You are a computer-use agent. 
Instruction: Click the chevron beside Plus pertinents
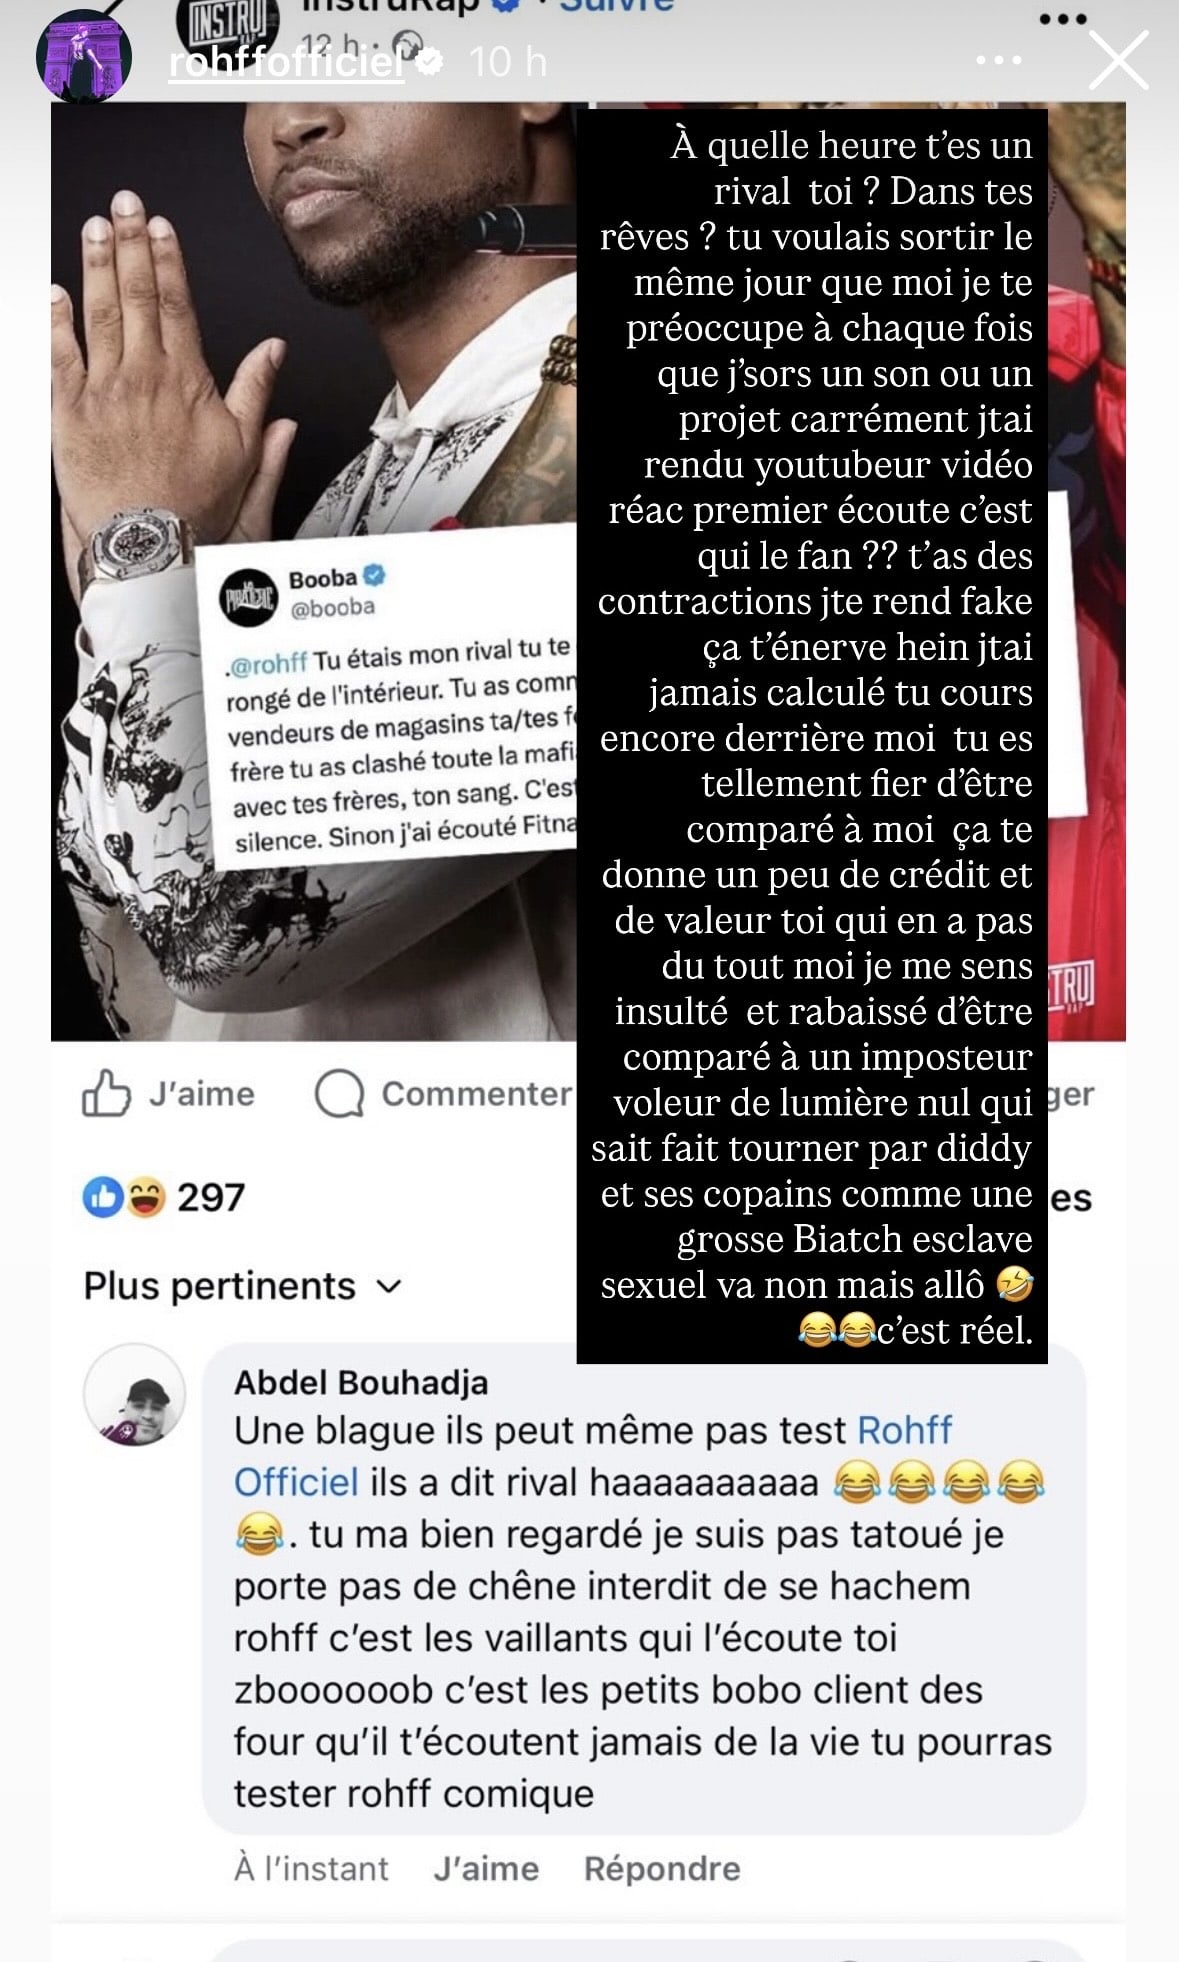pos(390,1287)
